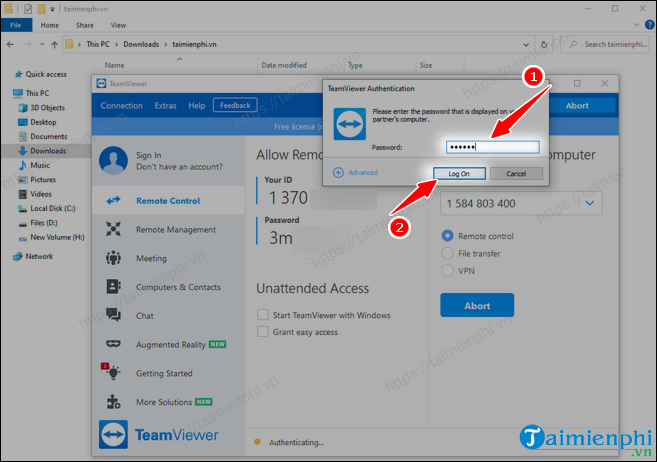This screenshot has width=657, height=462.
Task: Click the Abort button in top banner
Action: click(577, 106)
